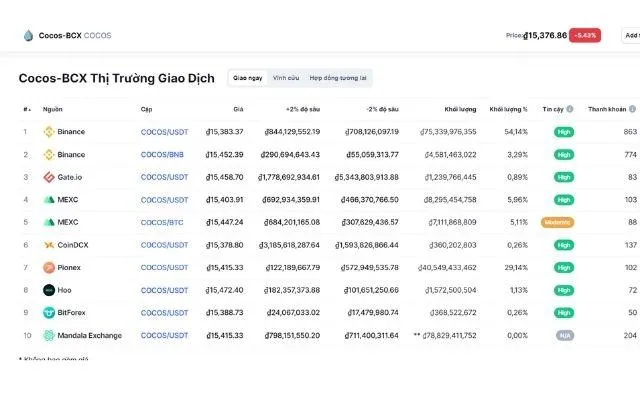This screenshot has width=640, height=400.
Task: Sort by the # column header
Action: pyautogui.click(x=27, y=109)
